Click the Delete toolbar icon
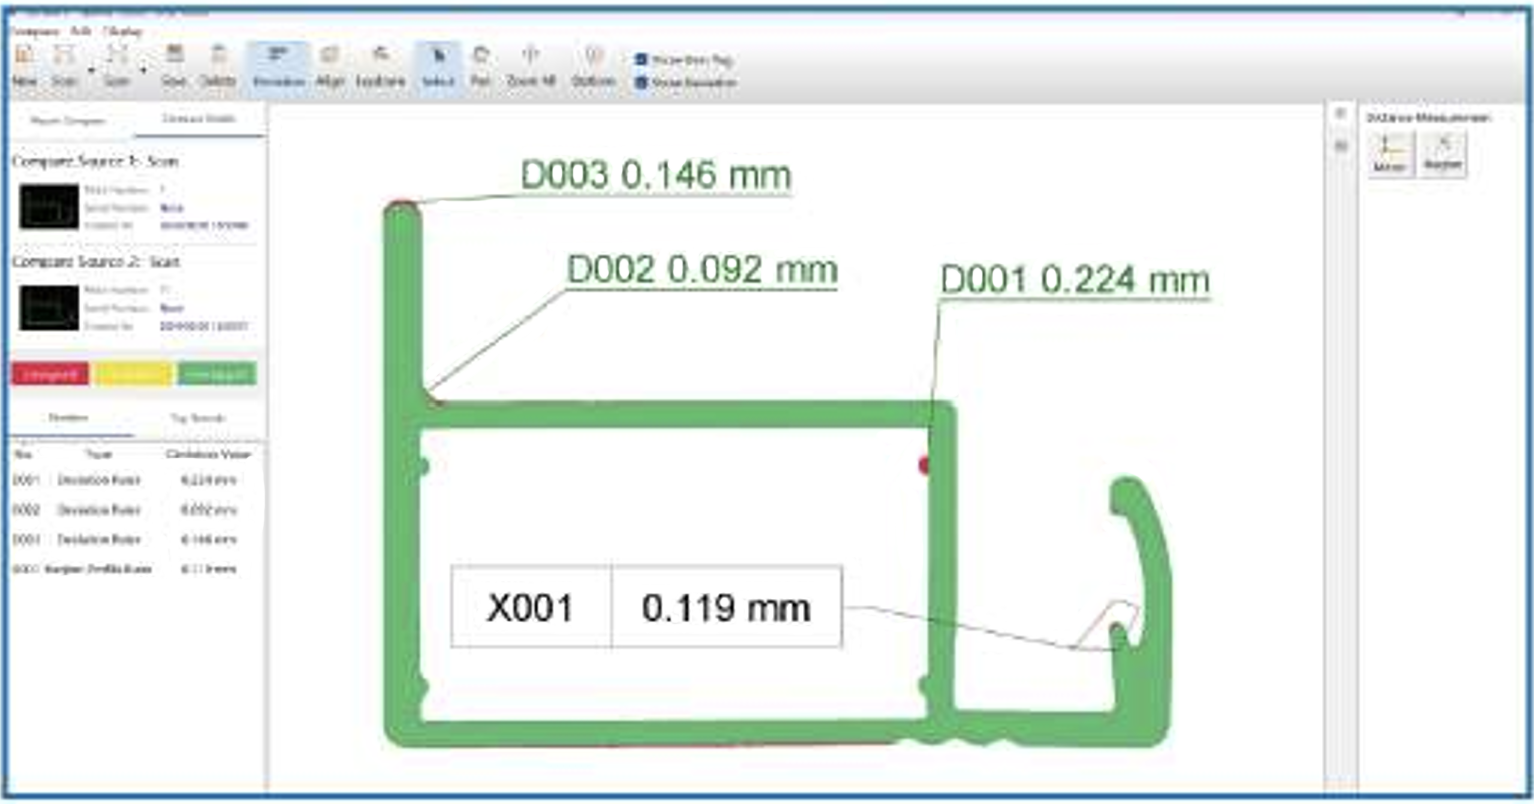 pyautogui.click(x=218, y=65)
